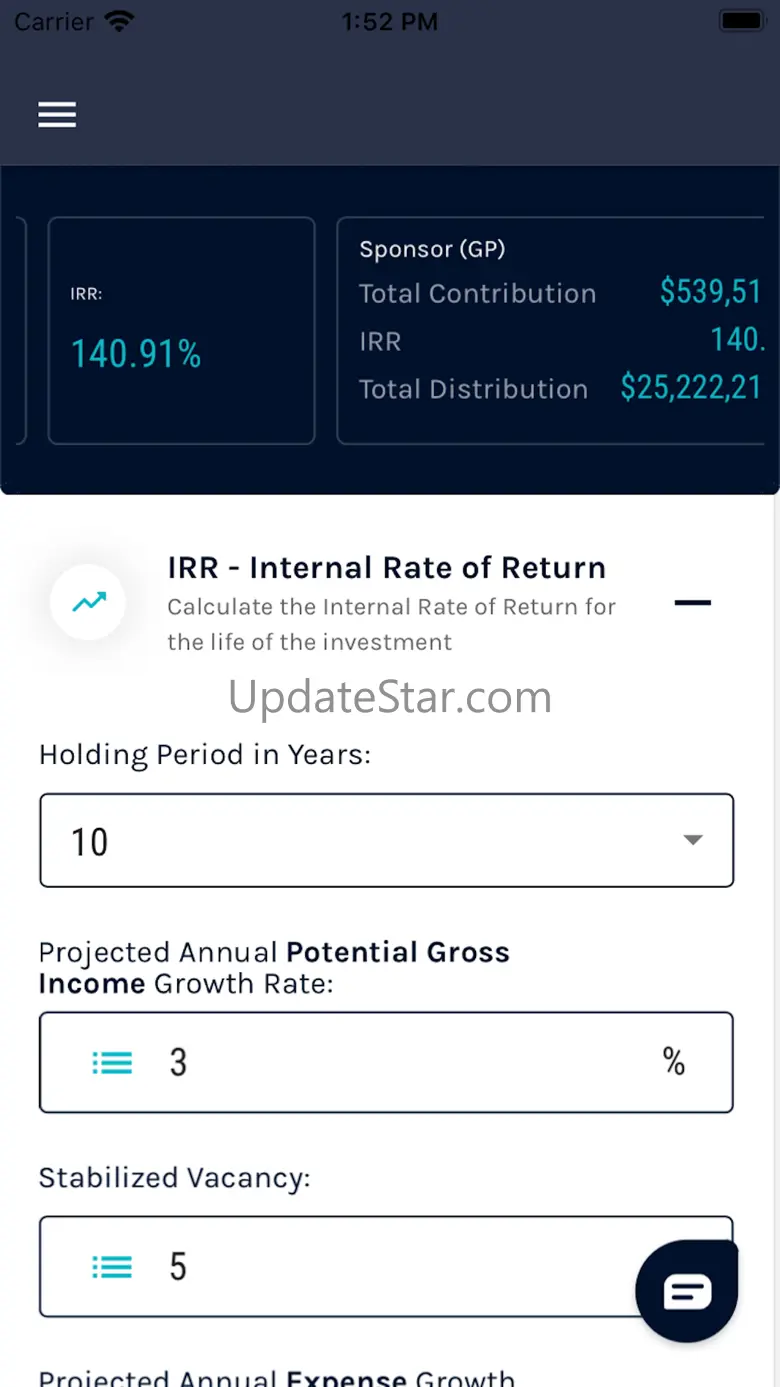The width and height of the screenshot is (780, 1387).
Task: Tap list icon in Stabilized Vacancy field
Action: [112, 1267]
